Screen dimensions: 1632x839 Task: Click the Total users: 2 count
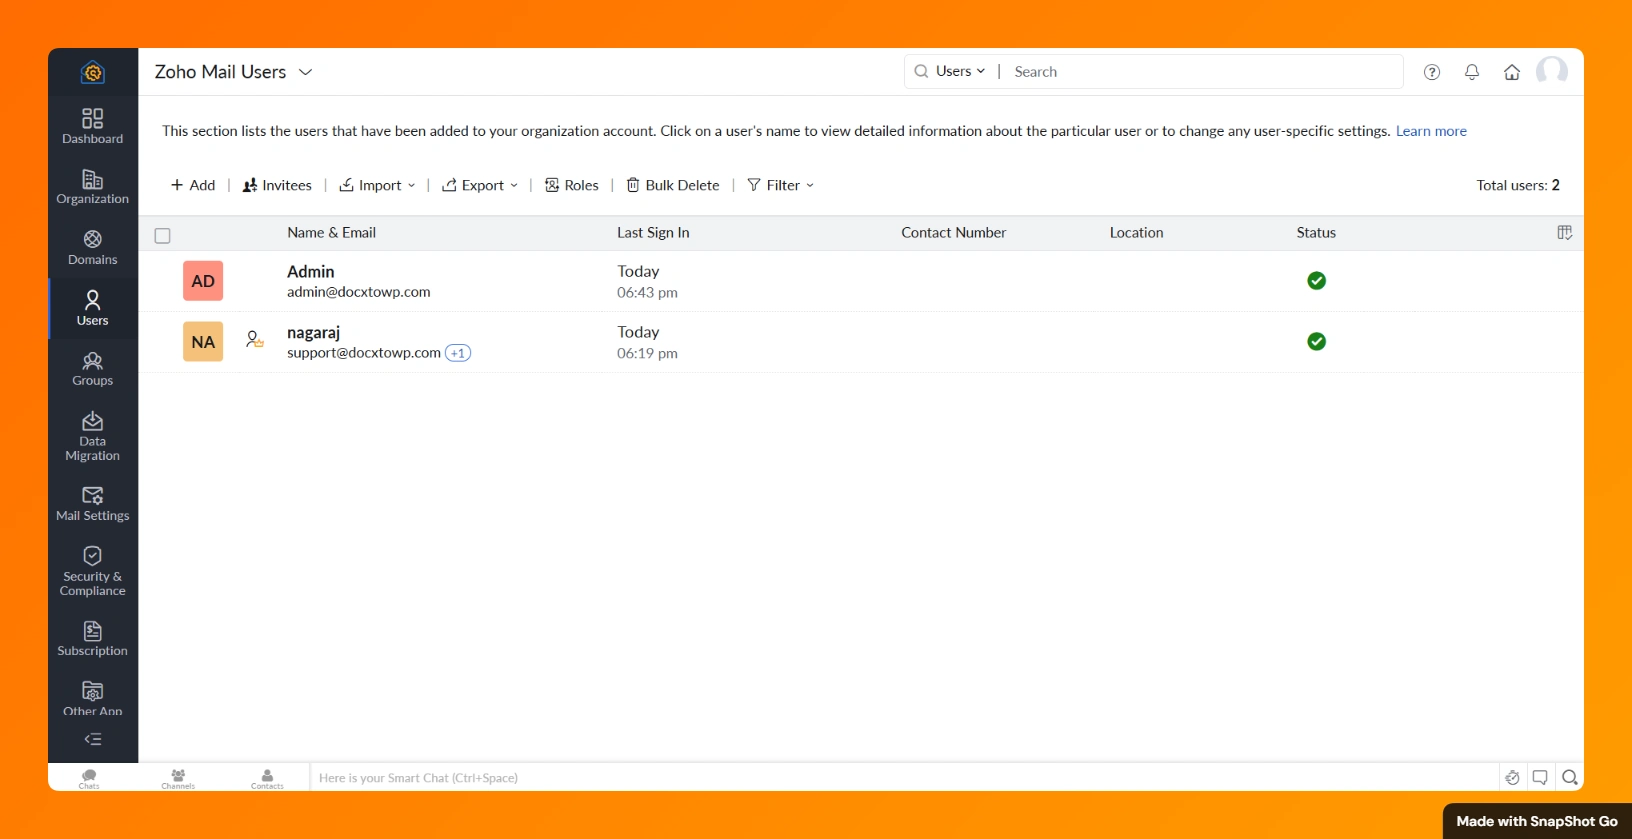point(1518,185)
